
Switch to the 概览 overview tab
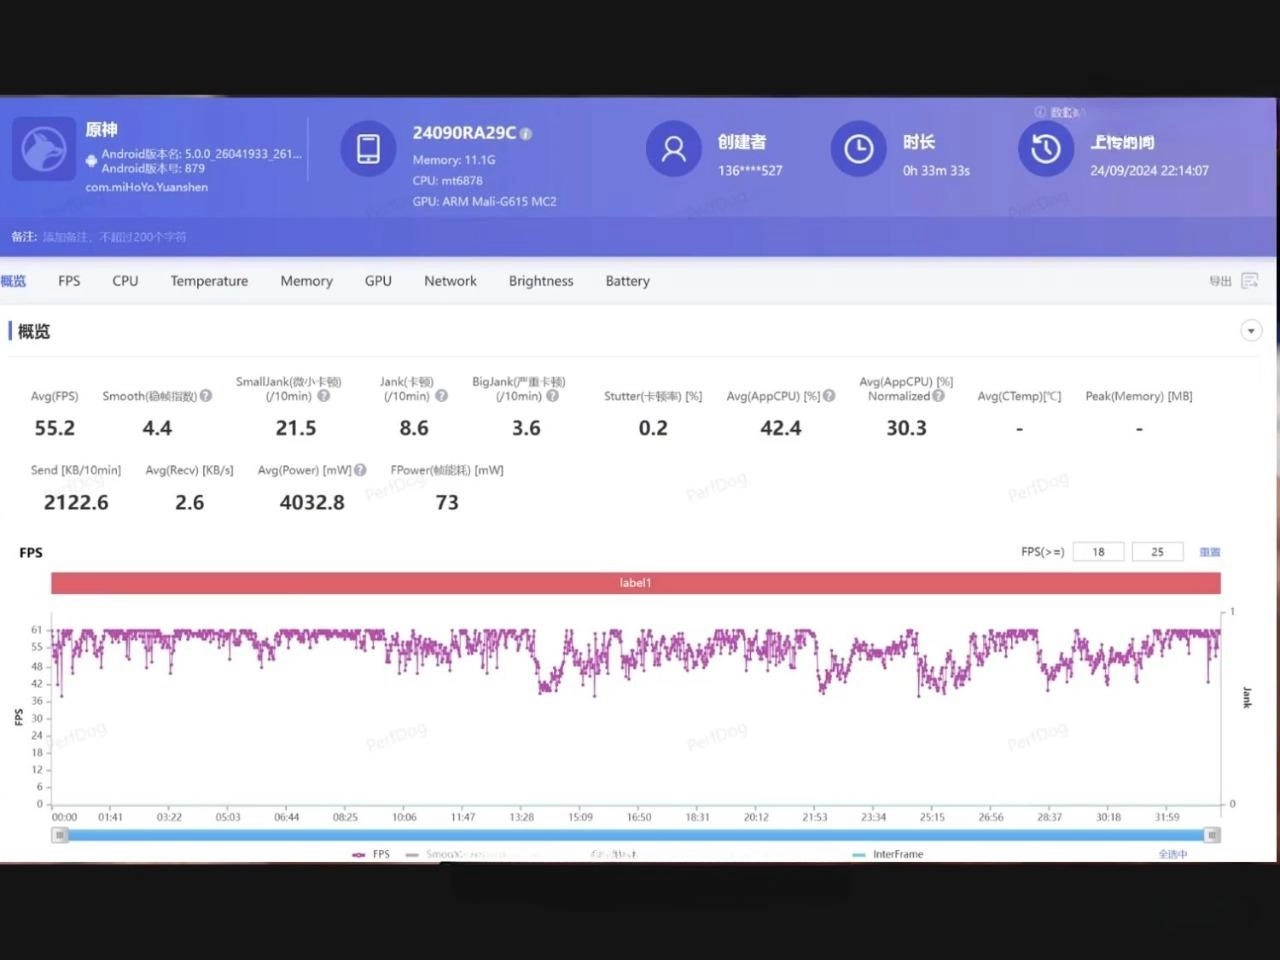[x=14, y=281]
